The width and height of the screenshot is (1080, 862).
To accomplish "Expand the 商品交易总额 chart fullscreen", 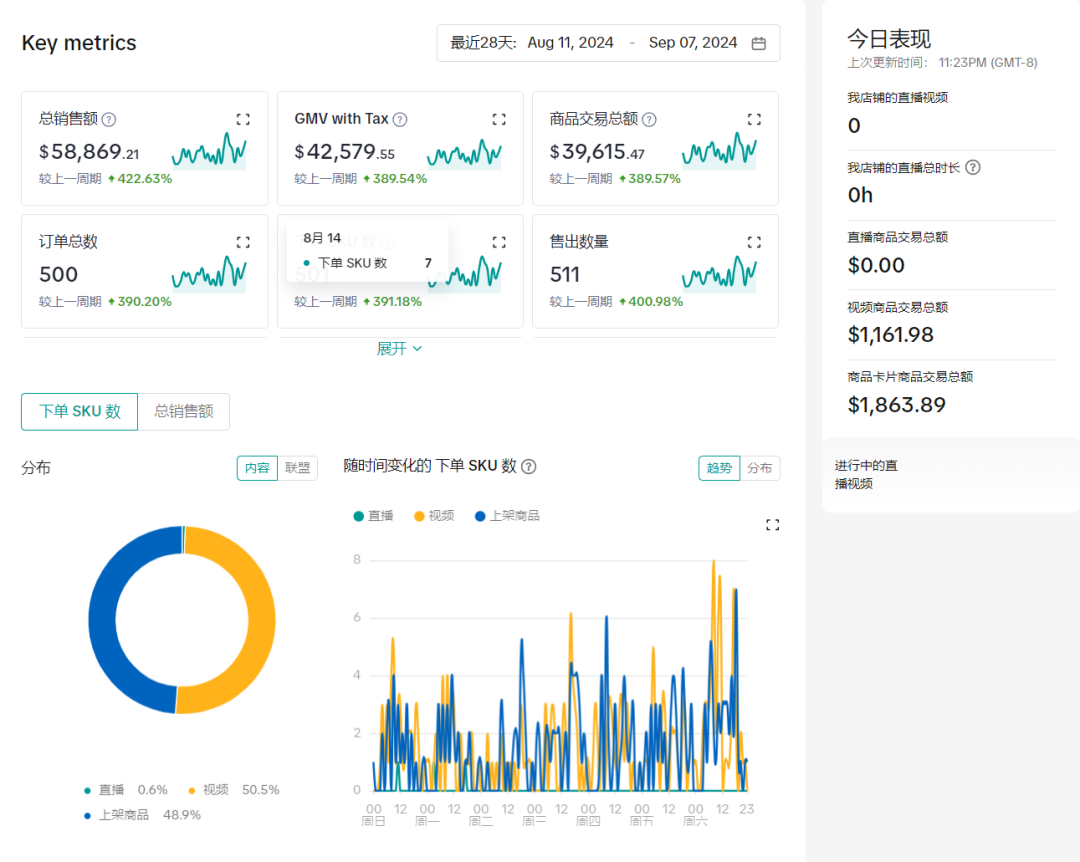I will 754,119.
